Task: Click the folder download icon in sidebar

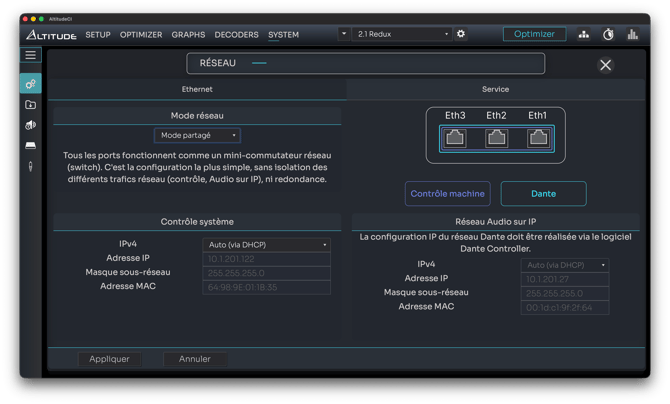Action: (31, 105)
